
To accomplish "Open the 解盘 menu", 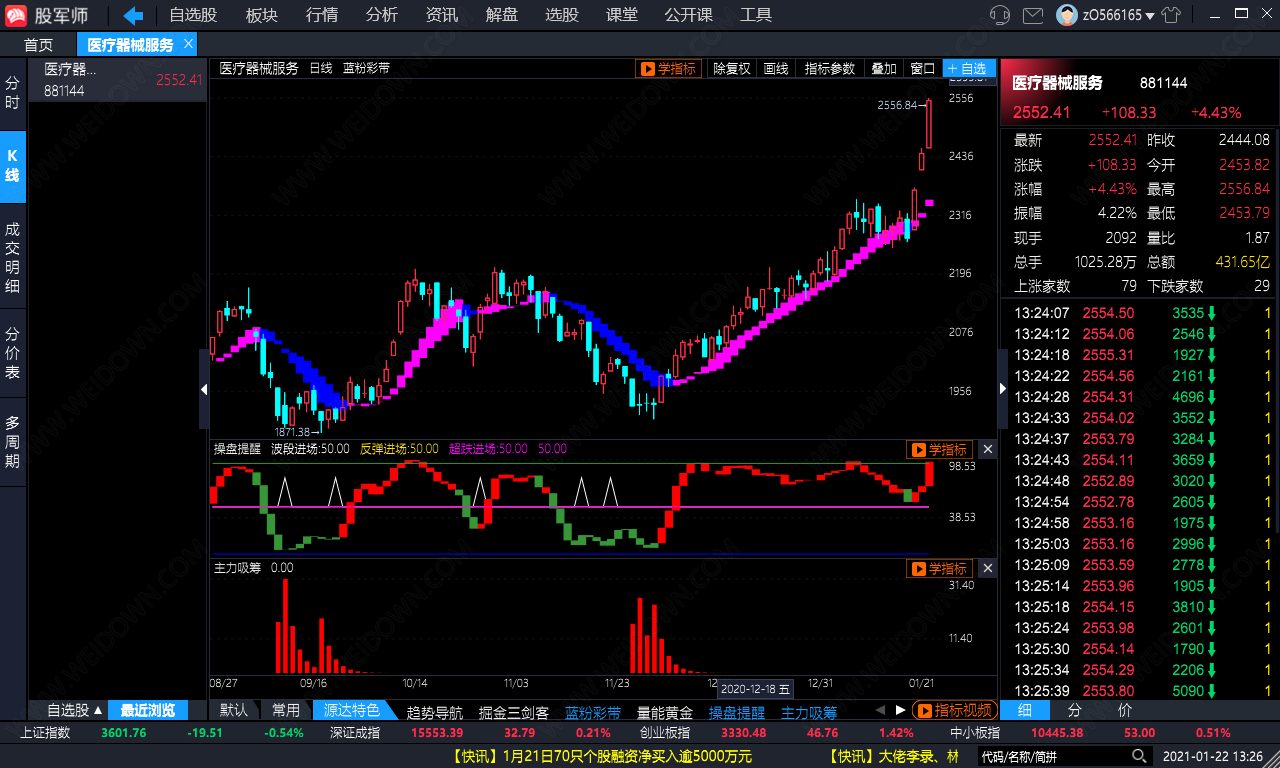I will click(x=502, y=15).
